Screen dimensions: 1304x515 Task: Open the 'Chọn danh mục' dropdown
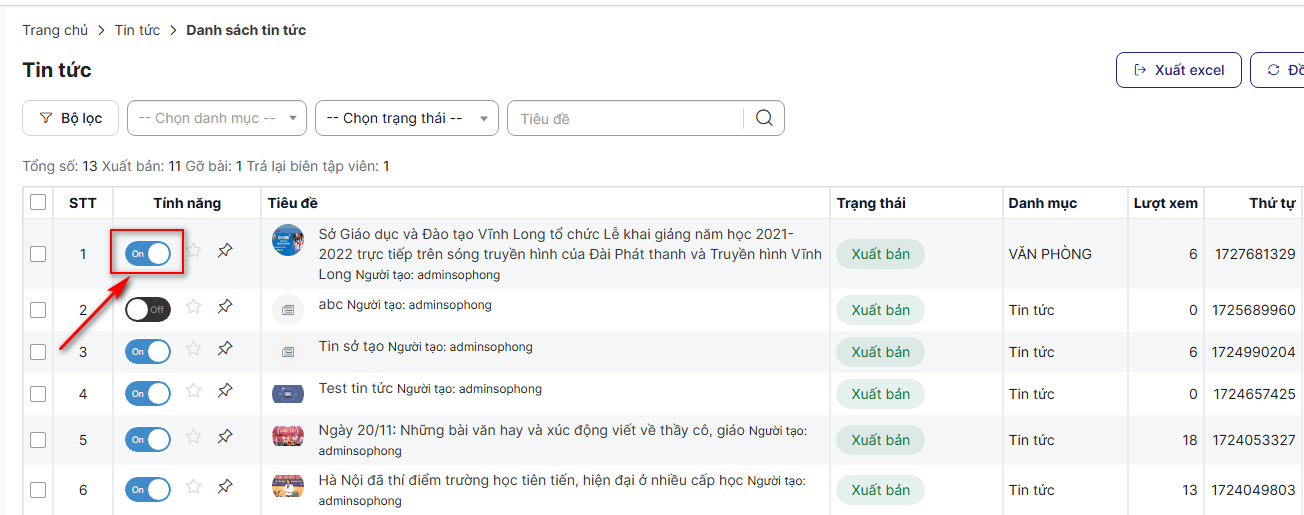(216, 118)
